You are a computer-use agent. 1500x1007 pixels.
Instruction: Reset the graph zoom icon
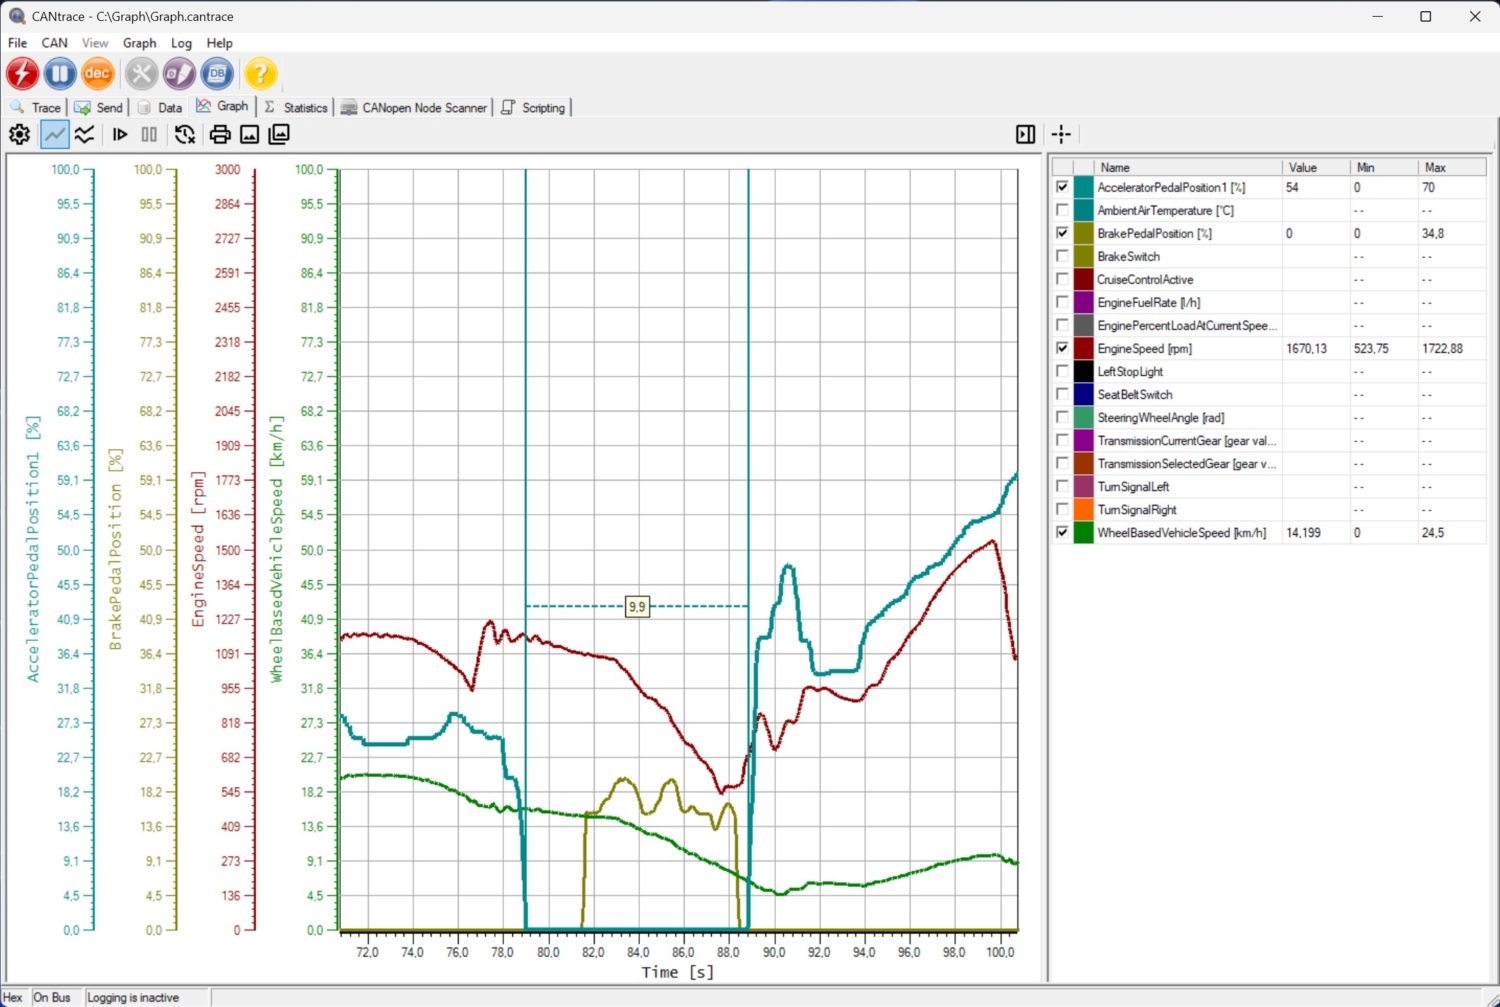184,134
